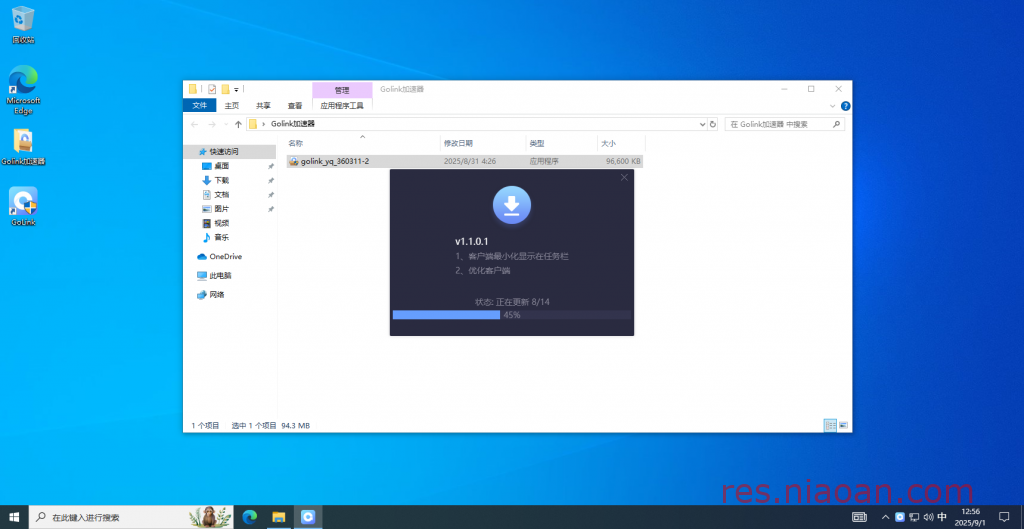Image resolution: width=1024 pixels, height=529 pixels.
Task: Open 视频 in the navigation pane
Action: point(221,223)
